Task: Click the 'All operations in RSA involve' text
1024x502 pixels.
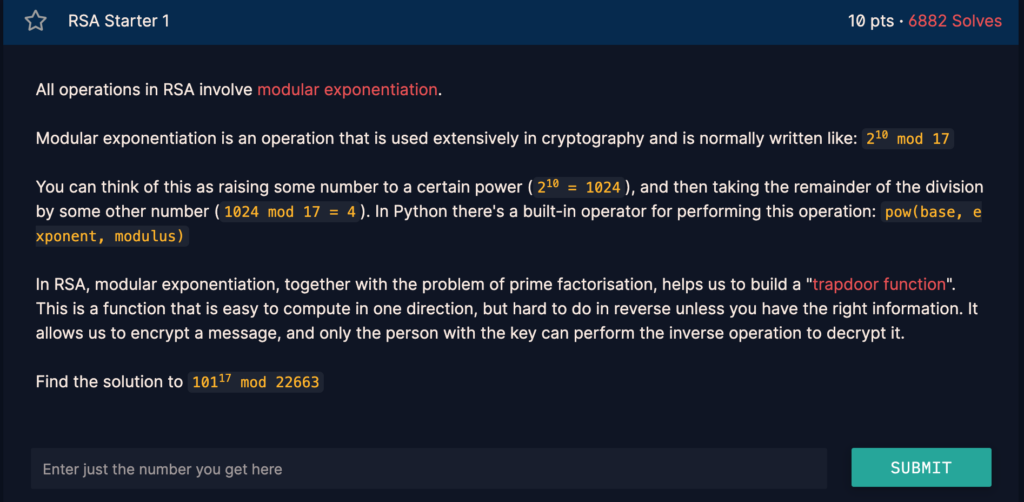Action: tap(145, 90)
